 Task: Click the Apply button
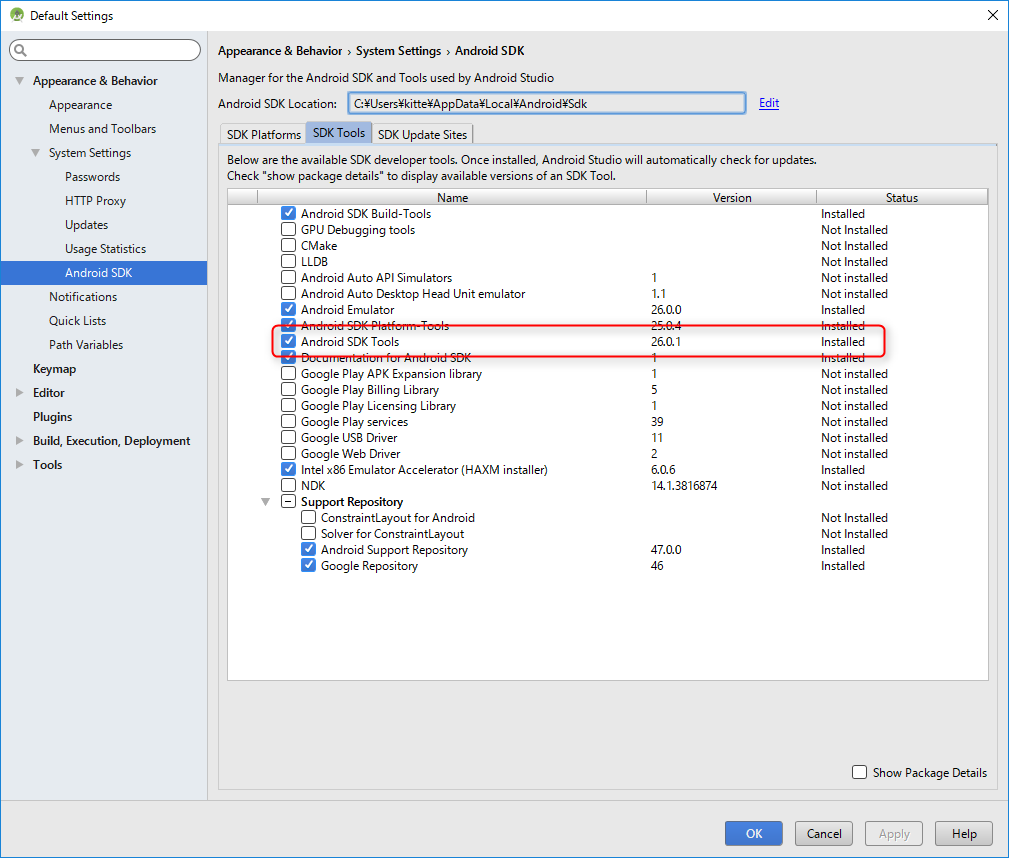(x=894, y=834)
